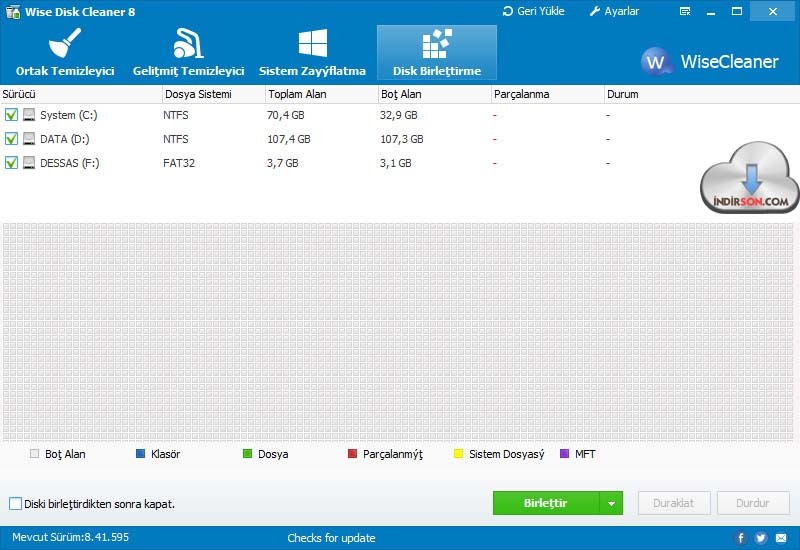
Task: Click the green Dosya legend swatch
Action: coord(247,454)
